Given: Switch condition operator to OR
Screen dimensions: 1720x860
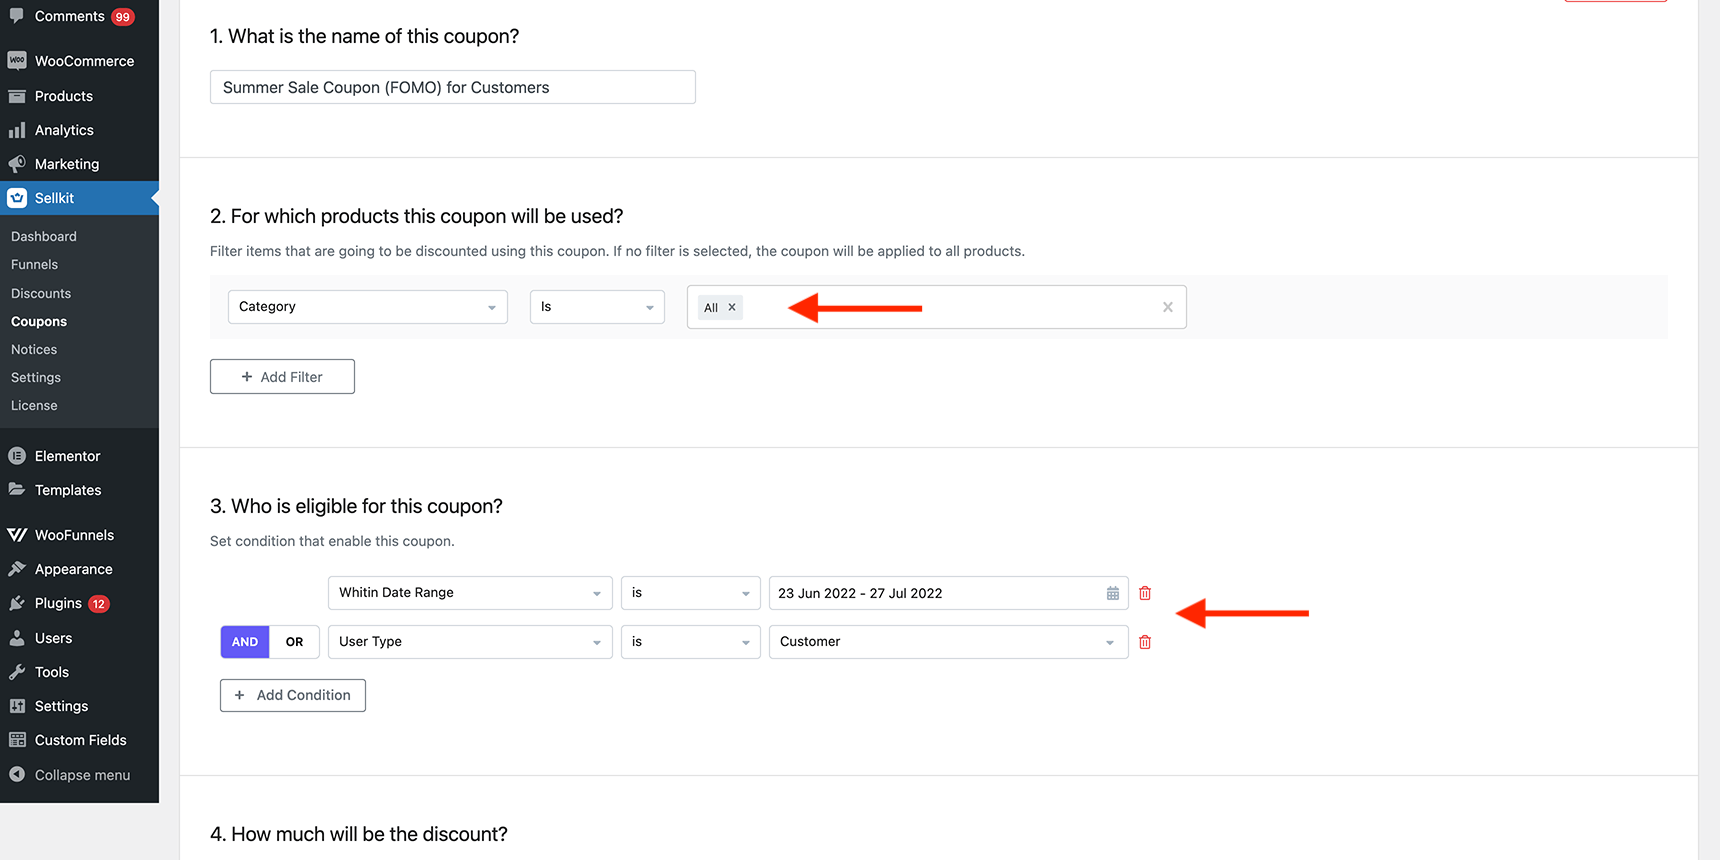Looking at the screenshot, I should 294,642.
